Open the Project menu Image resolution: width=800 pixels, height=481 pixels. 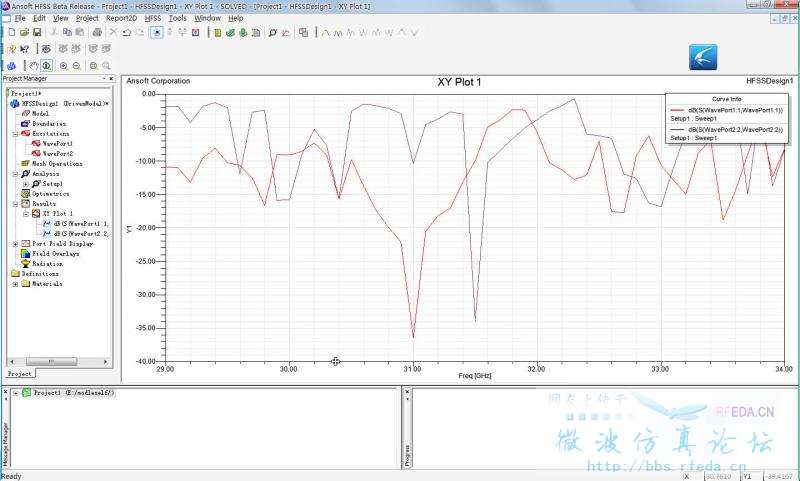pyautogui.click(x=87, y=18)
